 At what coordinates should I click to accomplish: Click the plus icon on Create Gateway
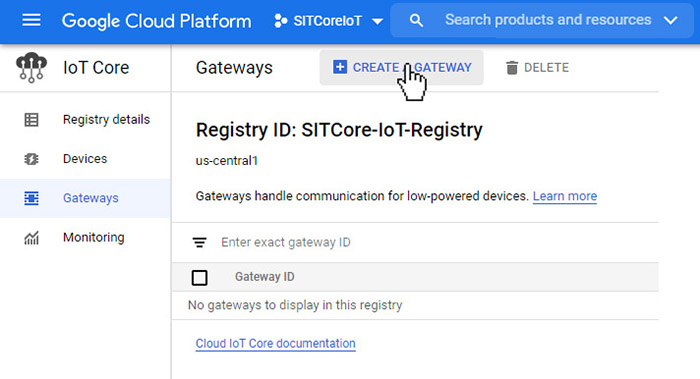click(340, 67)
